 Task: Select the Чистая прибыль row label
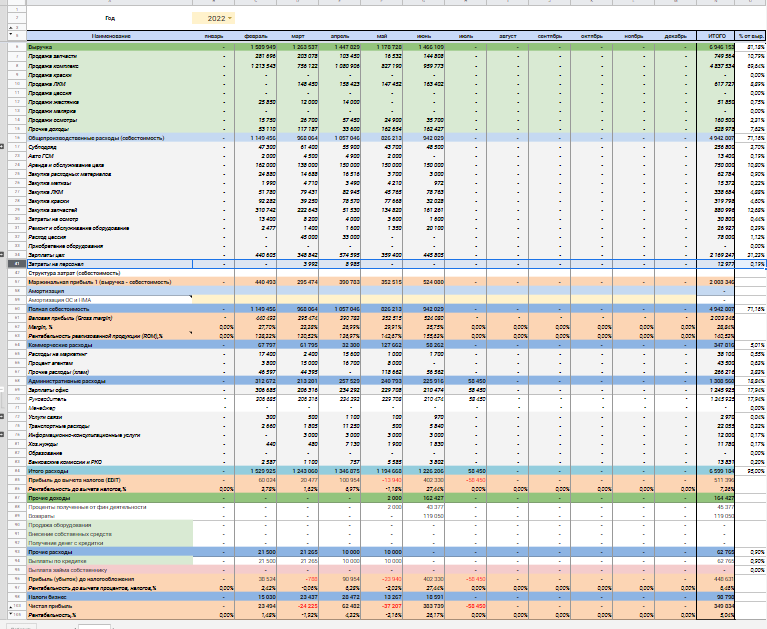[x=110, y=606]
